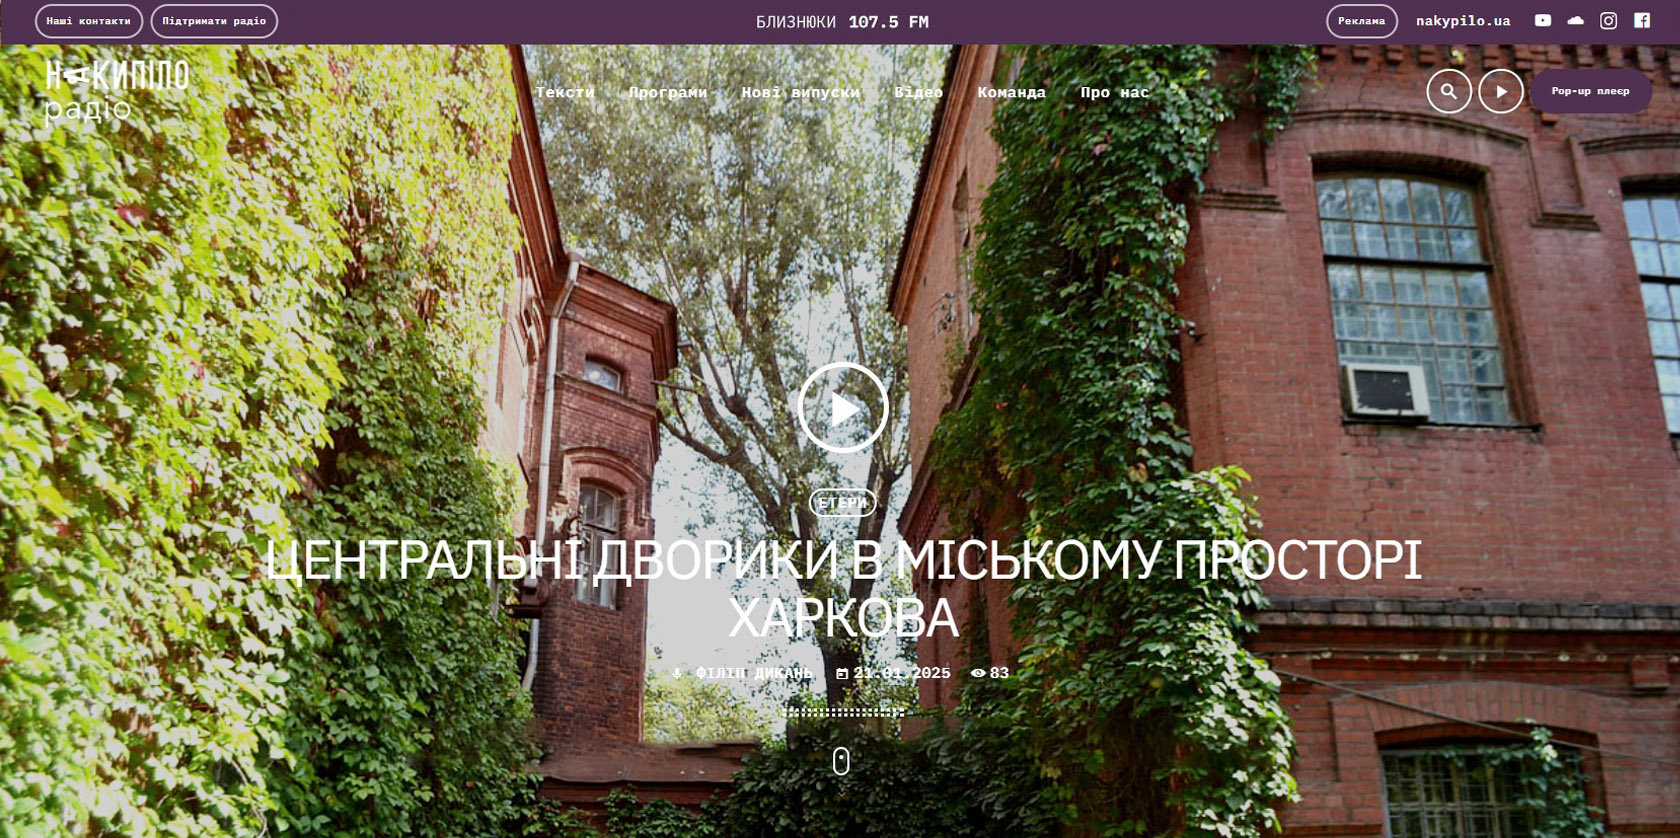
Task: Open the Програми menu item
Action: tap(668, 92)
